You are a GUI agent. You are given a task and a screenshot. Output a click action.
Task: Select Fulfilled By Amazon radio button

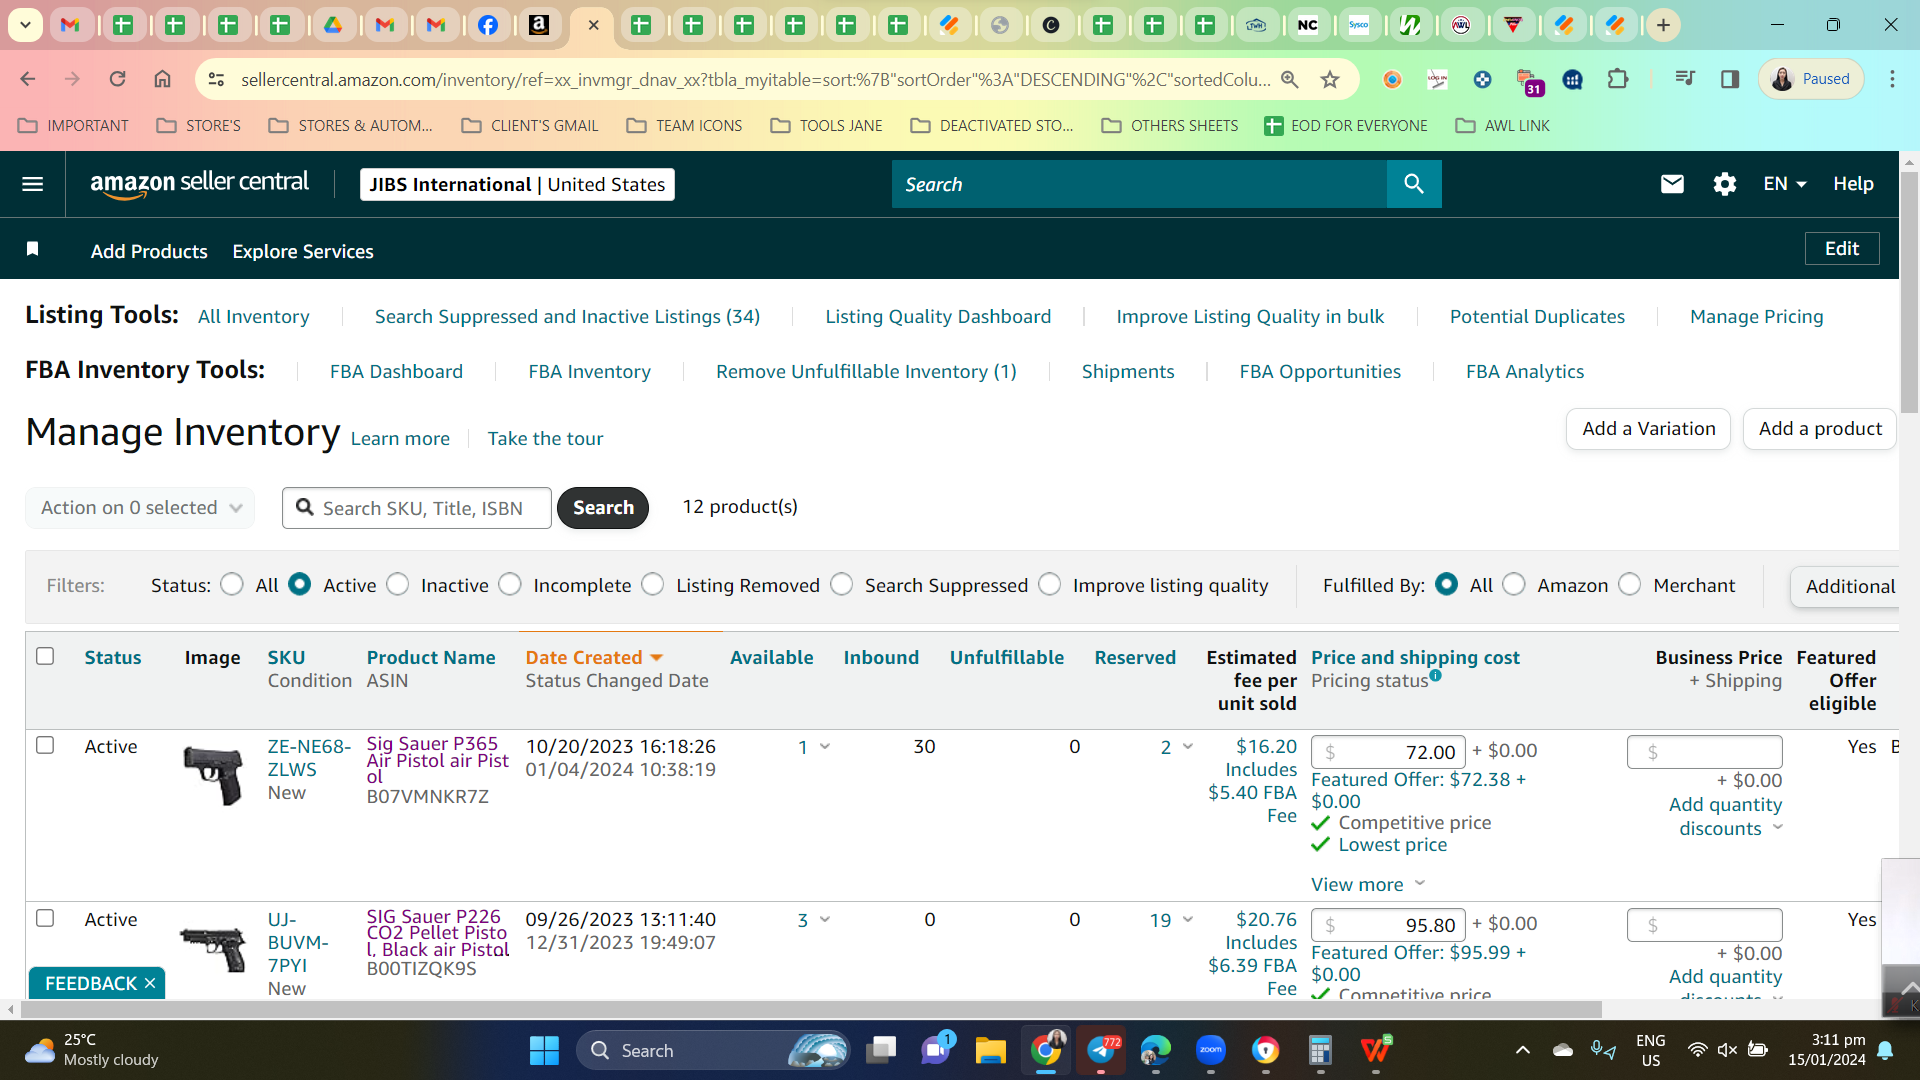point(1514,584)
